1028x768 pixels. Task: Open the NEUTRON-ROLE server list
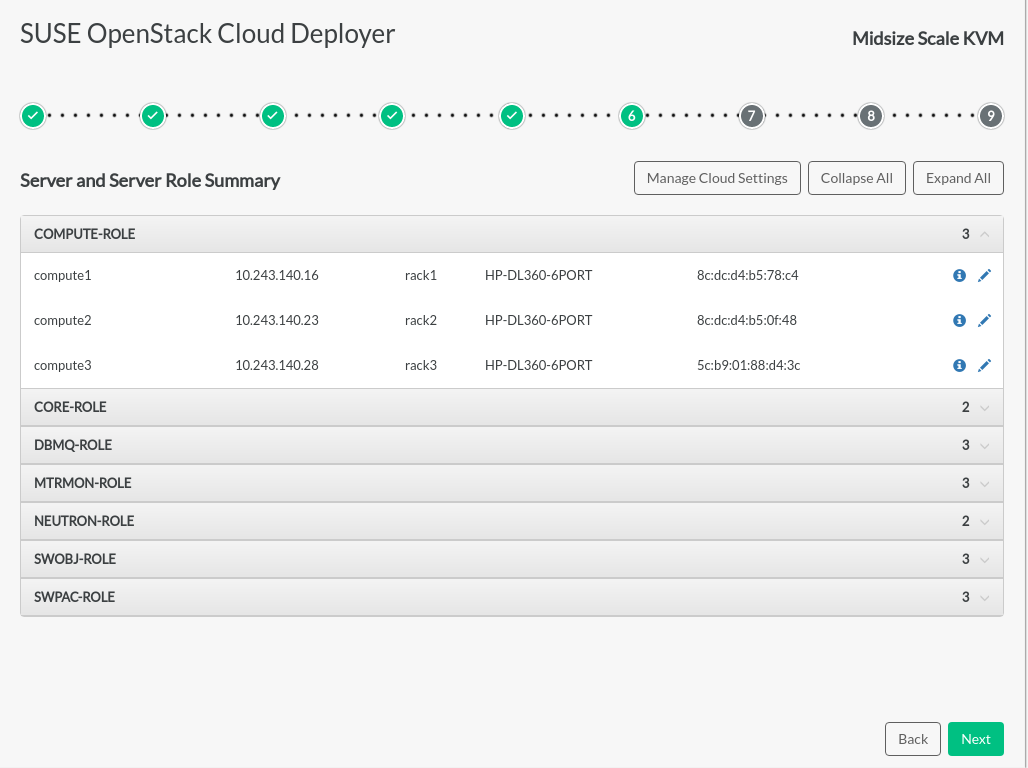pyautogui.click(x=985, y=522)
